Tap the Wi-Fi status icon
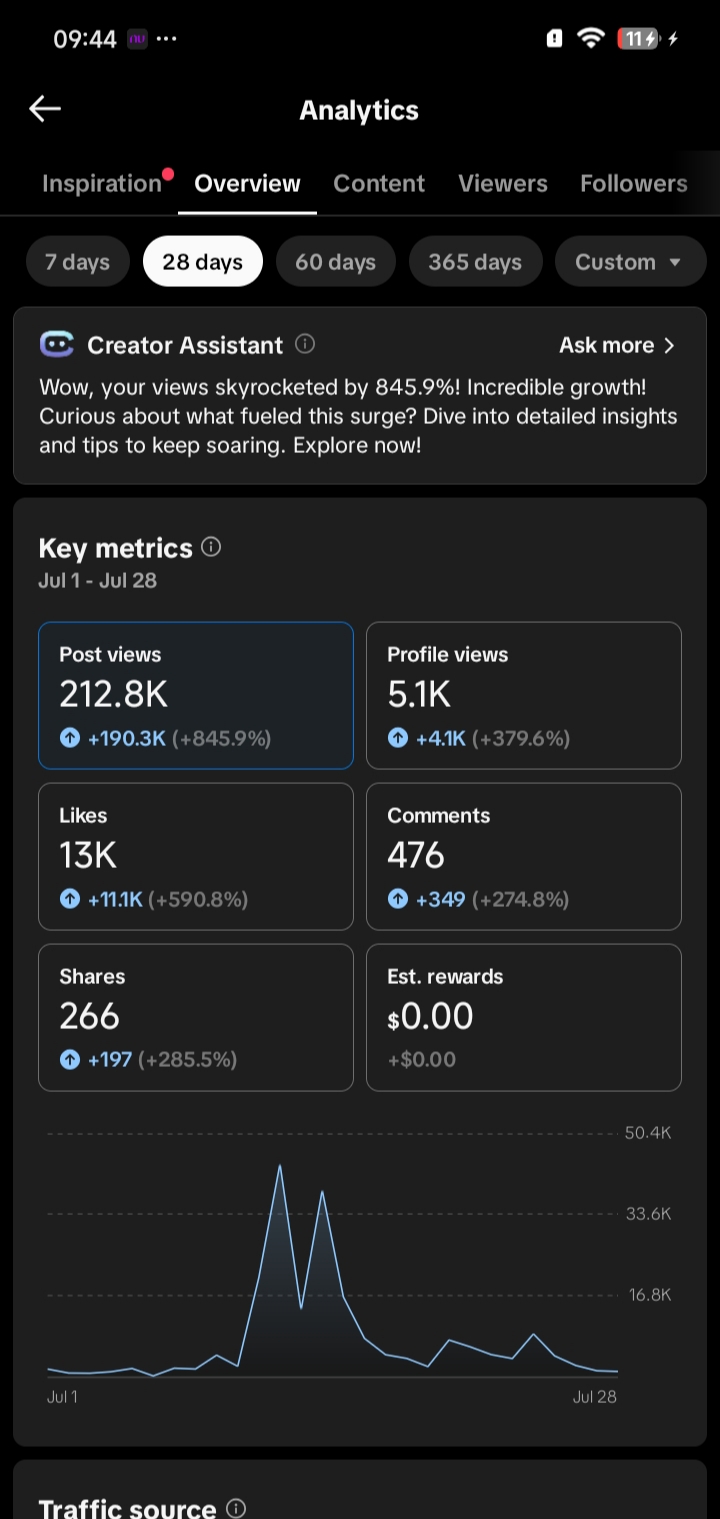720x1519 pixels. click(x=591, y=39)
